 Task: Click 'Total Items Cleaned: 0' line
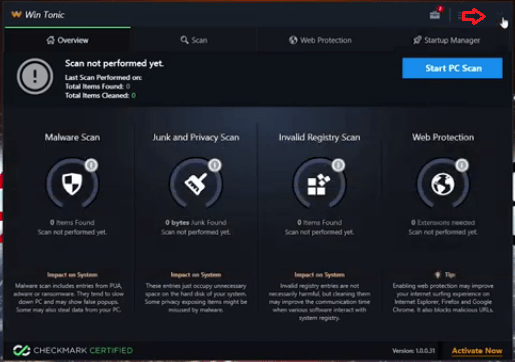100,96
